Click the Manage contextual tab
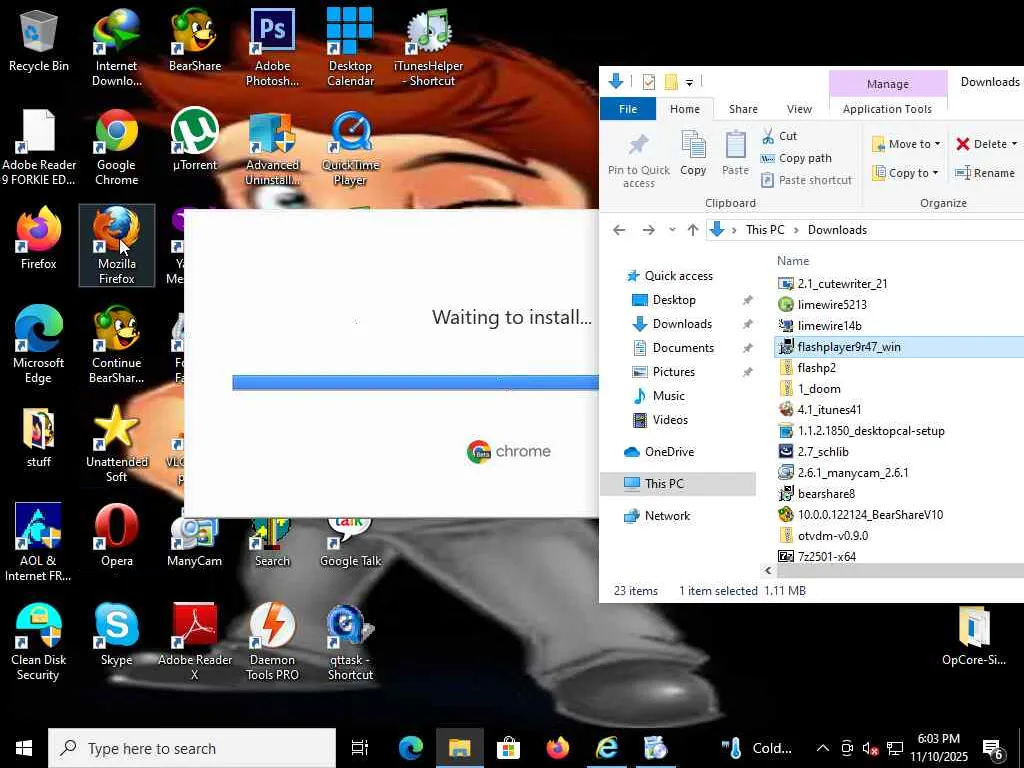The height and width of the screenshot is (768, 1024). (x=888, y=84)
